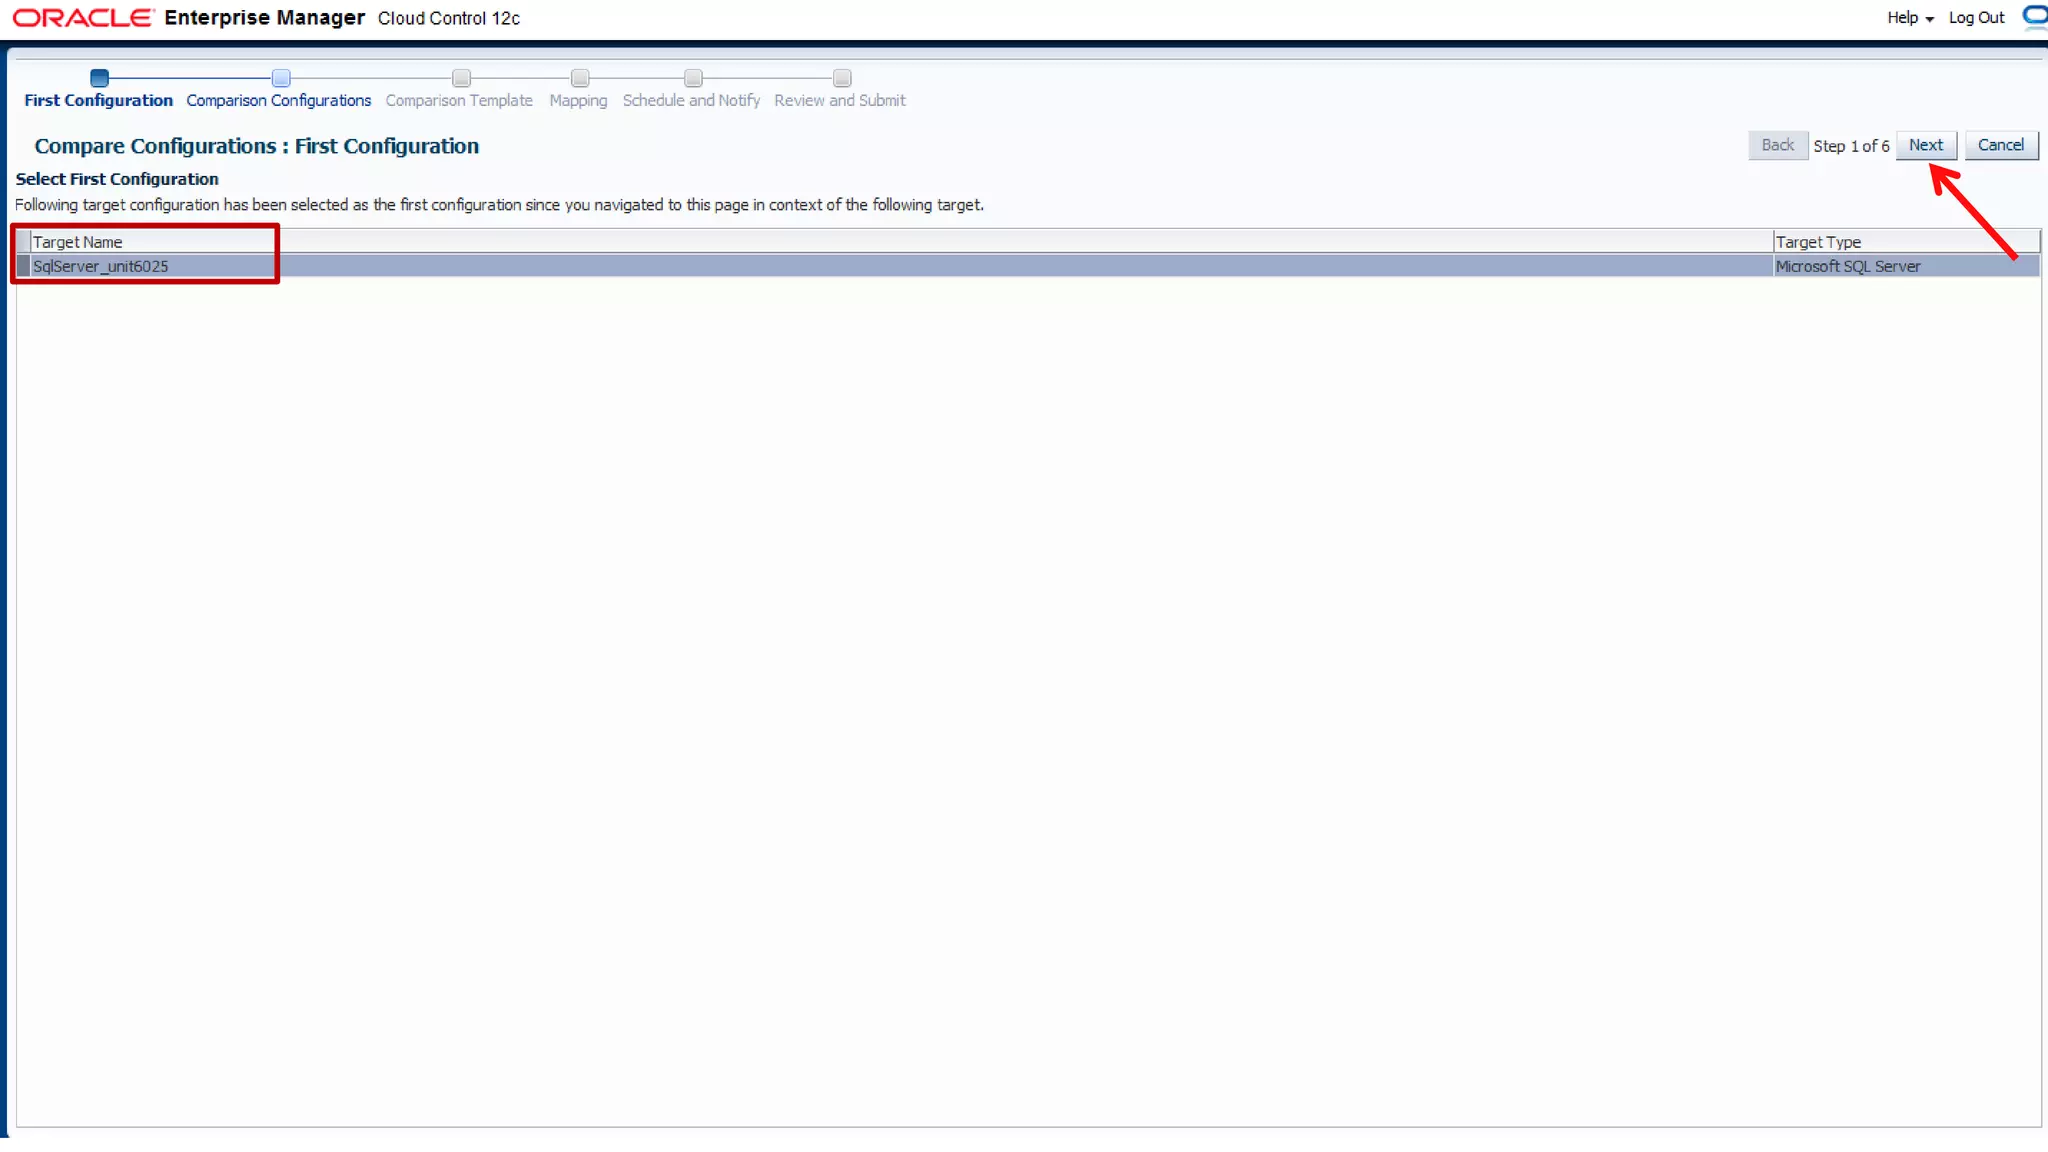Click the First Configuration step marker icon
2048x1152 pixels.
point(99,78)
